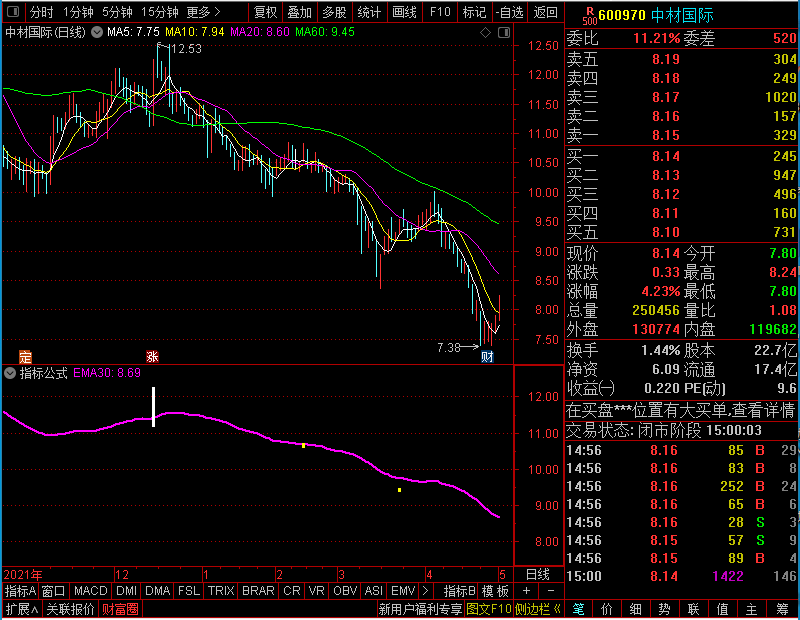Viewport: 800px width, 620px height.
Task: Select the 细 detail tab
Action: click(635, 609)
